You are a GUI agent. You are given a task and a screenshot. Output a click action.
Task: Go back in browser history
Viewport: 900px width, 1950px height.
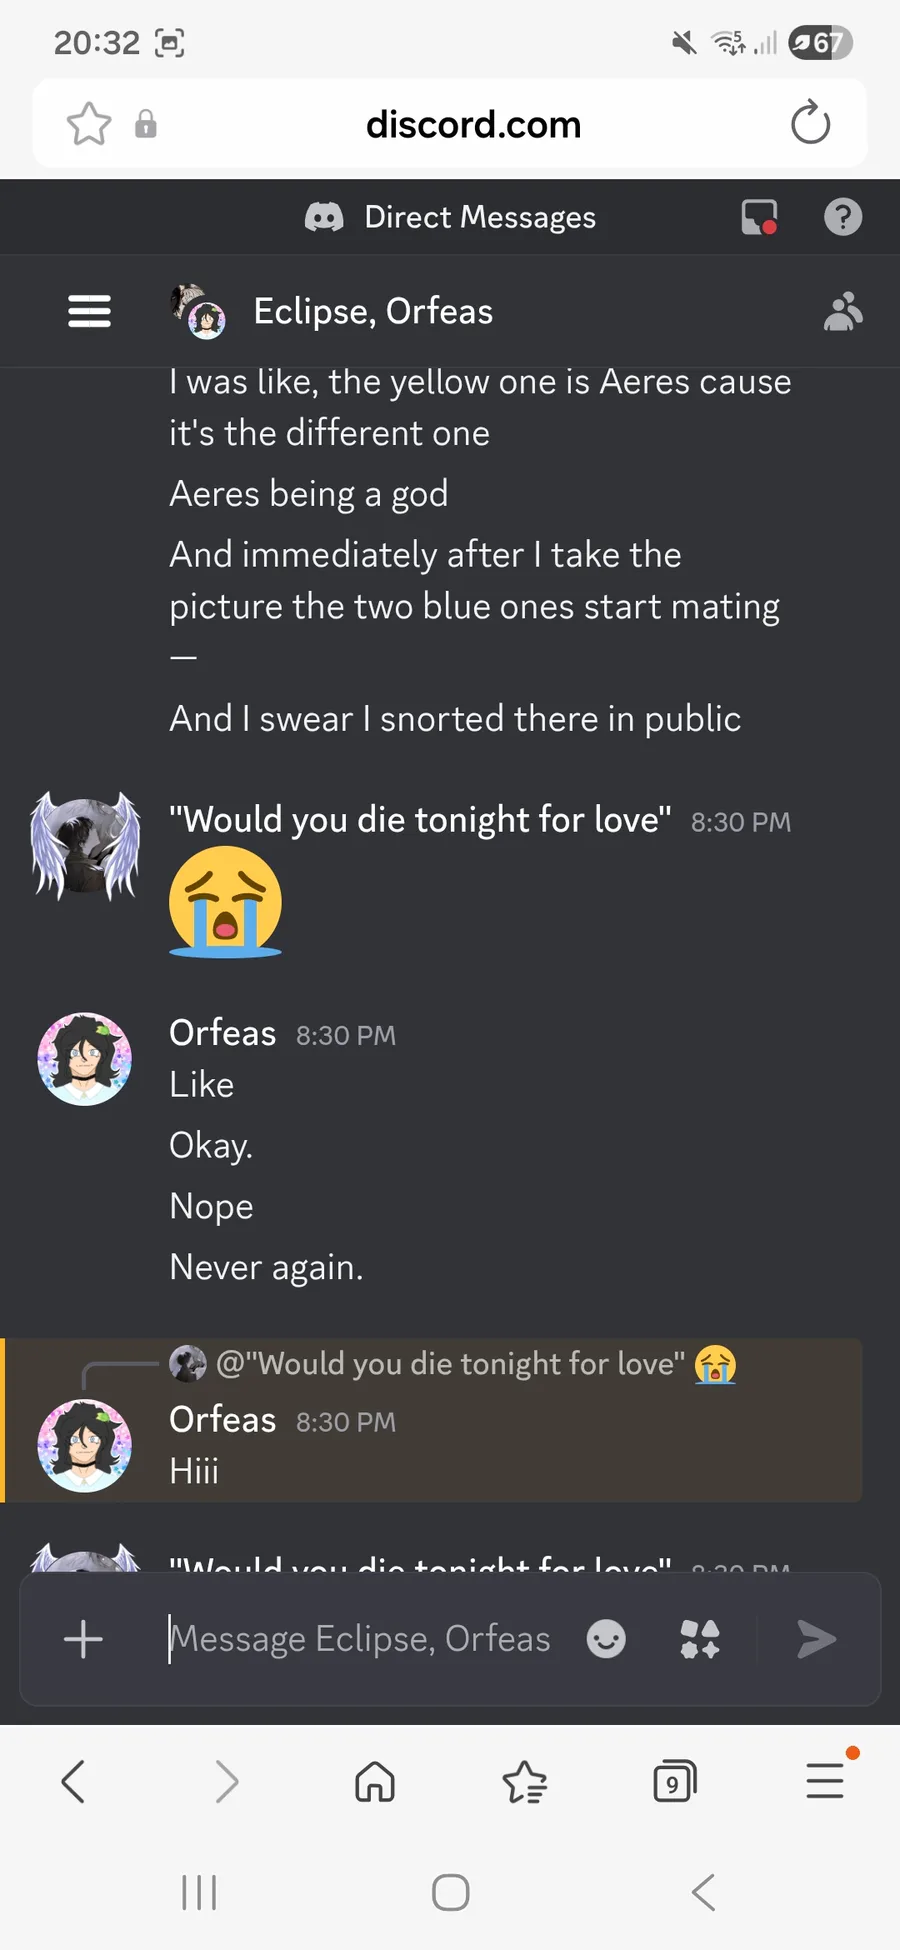[x=73, y=1782]
